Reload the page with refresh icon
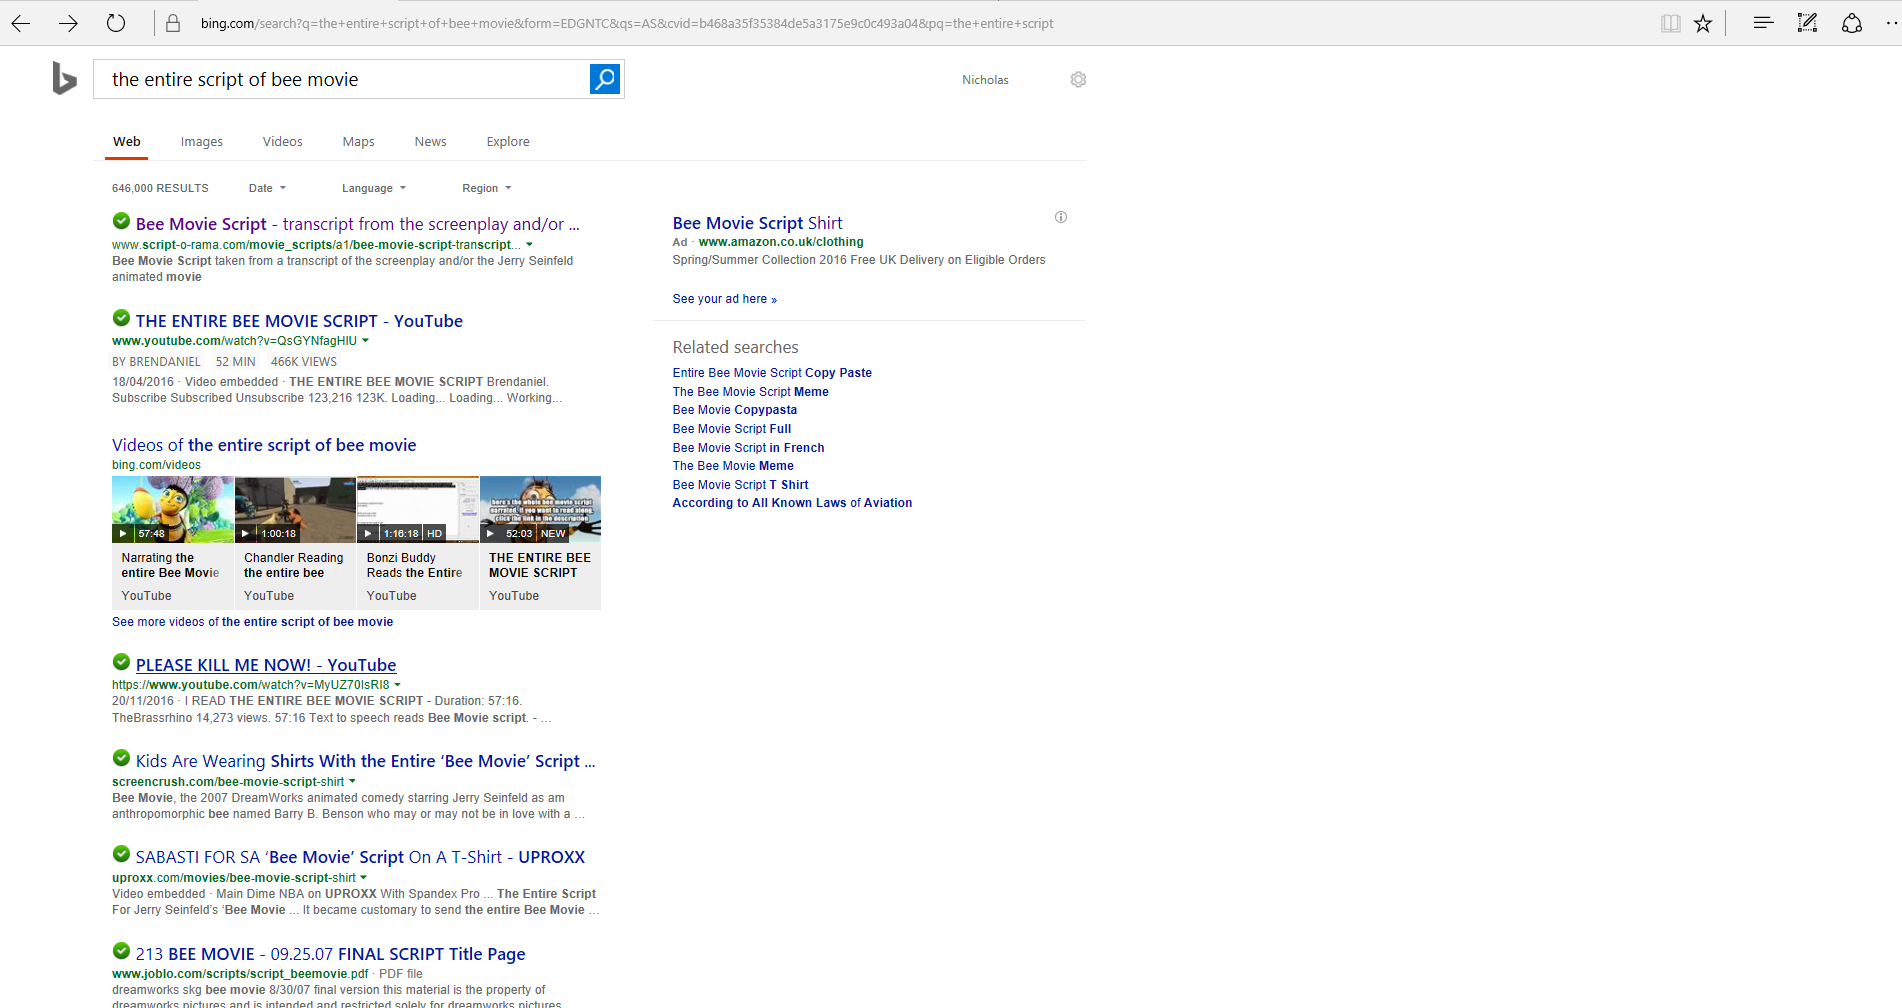1902x1008 pixels. 116,23
